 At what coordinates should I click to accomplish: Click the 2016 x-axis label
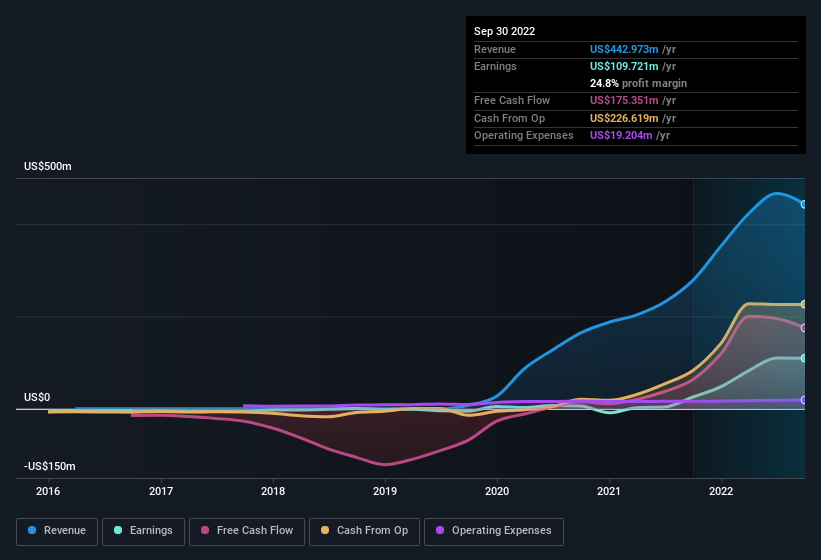point(48,491)
